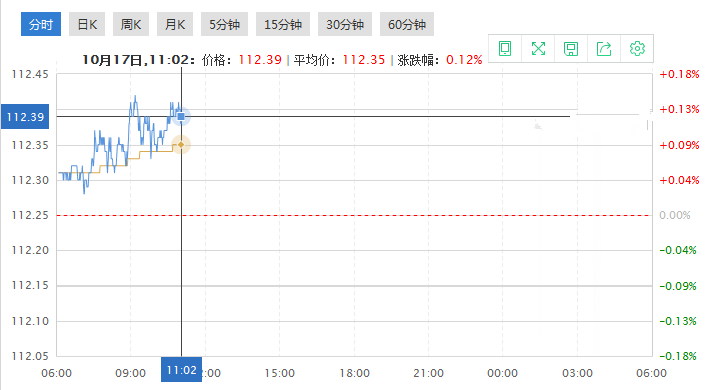The image size is (706, 390).
Task: Click the 15:00 time axis label
Action: point(279,373)
